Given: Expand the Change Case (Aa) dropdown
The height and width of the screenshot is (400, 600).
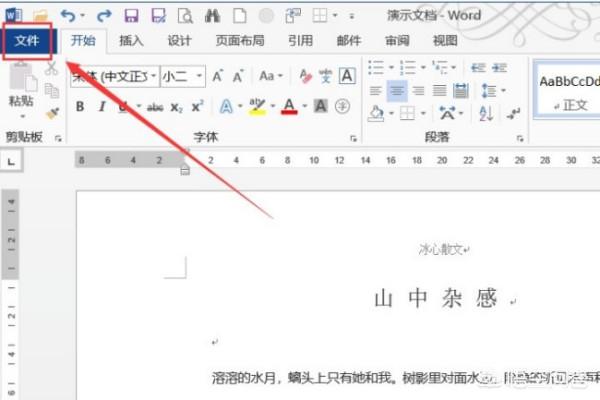Looking at the screenshot, I should [x=270, y=76].
